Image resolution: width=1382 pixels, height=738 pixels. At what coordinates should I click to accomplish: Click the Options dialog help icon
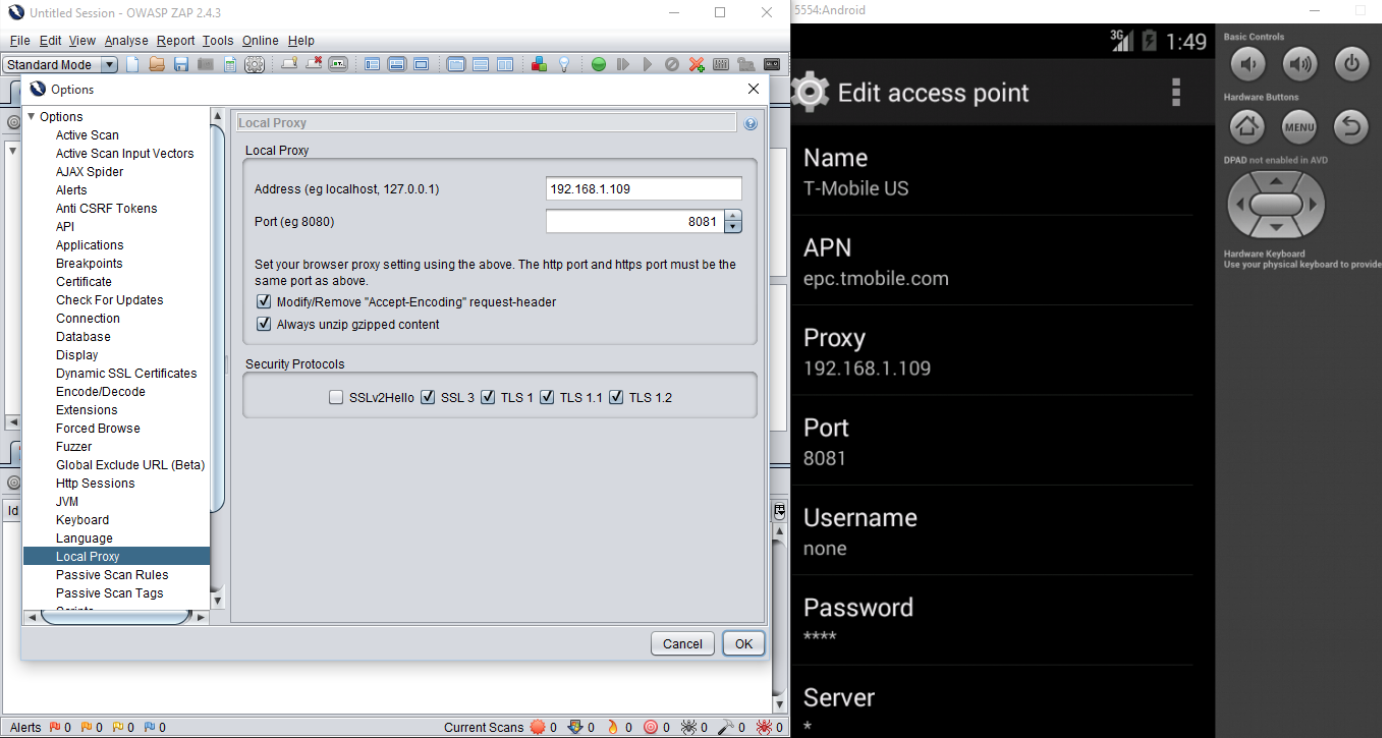point(750,123)
